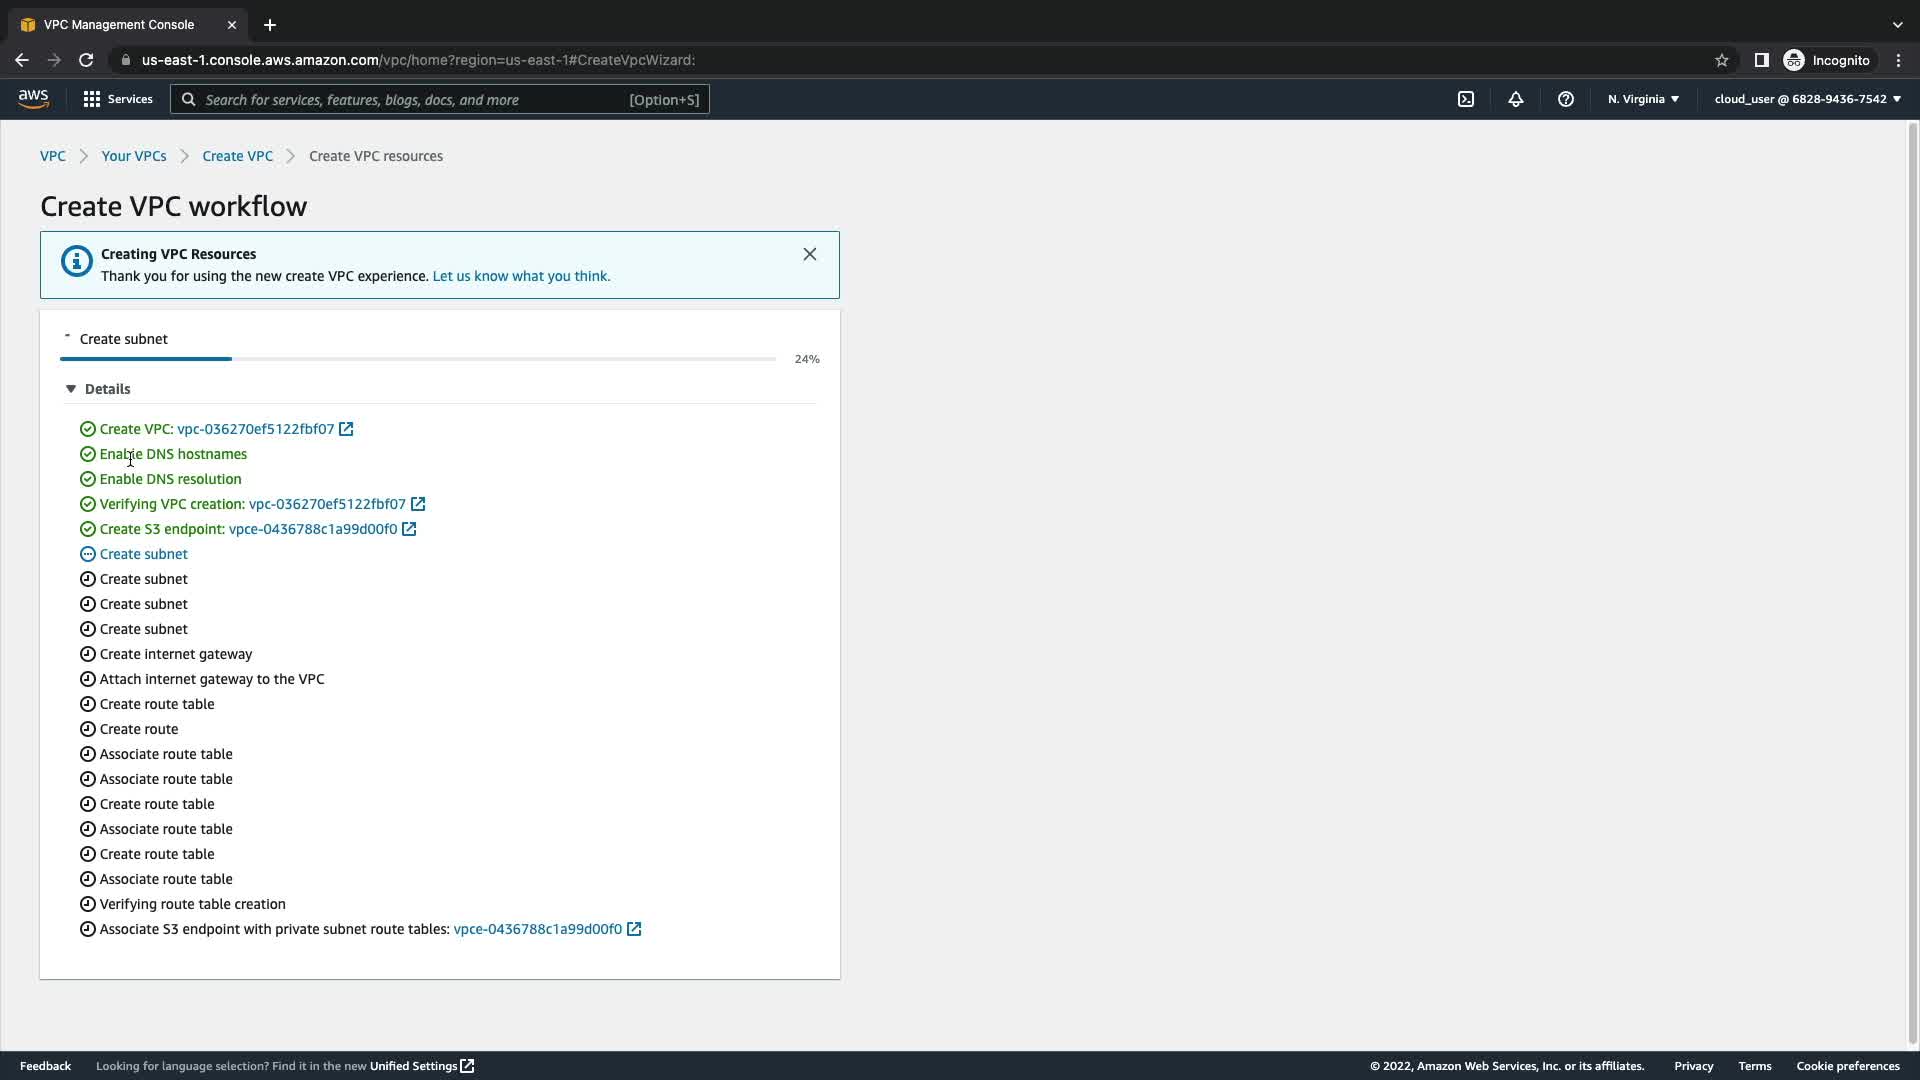Click external link icon beside S3 endpoint ID

pos(409,529)
